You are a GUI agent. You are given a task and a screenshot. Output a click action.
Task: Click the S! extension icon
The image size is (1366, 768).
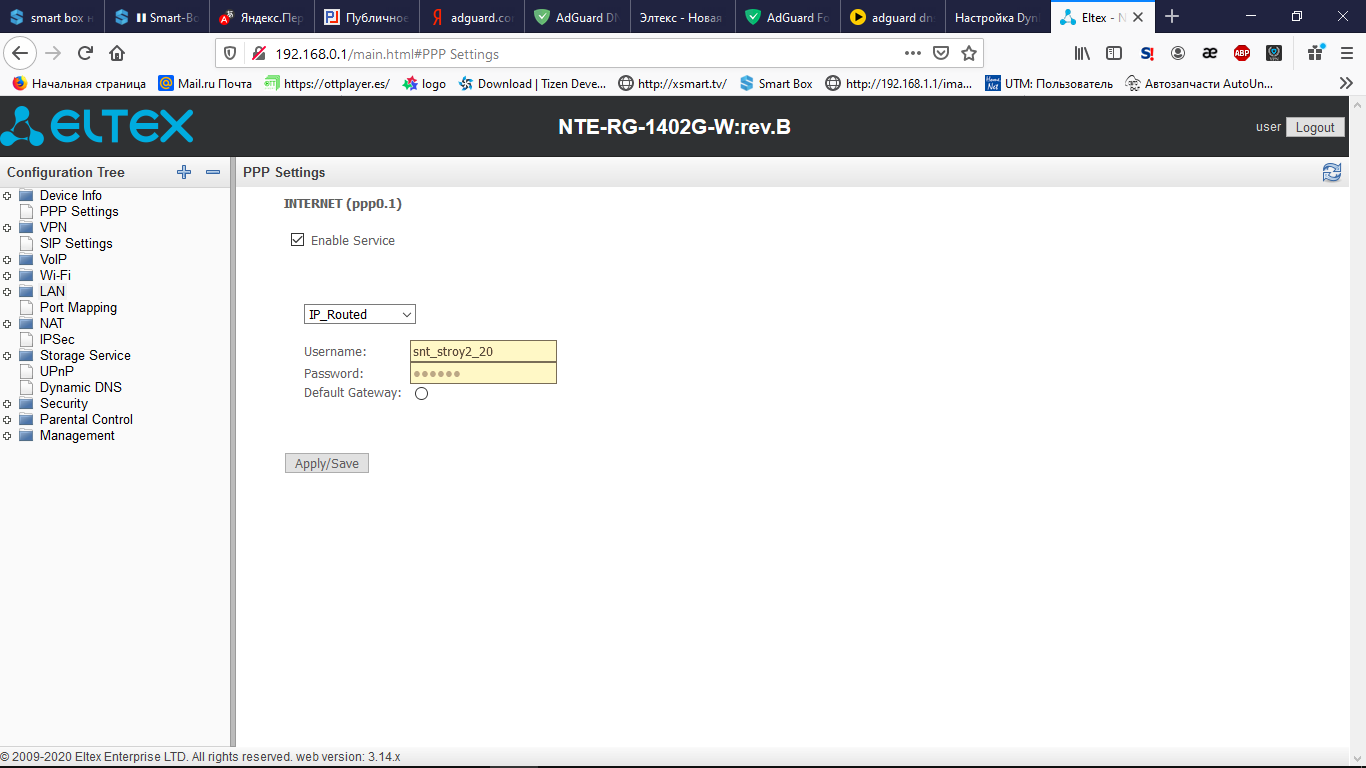(x=1147, y=53)
